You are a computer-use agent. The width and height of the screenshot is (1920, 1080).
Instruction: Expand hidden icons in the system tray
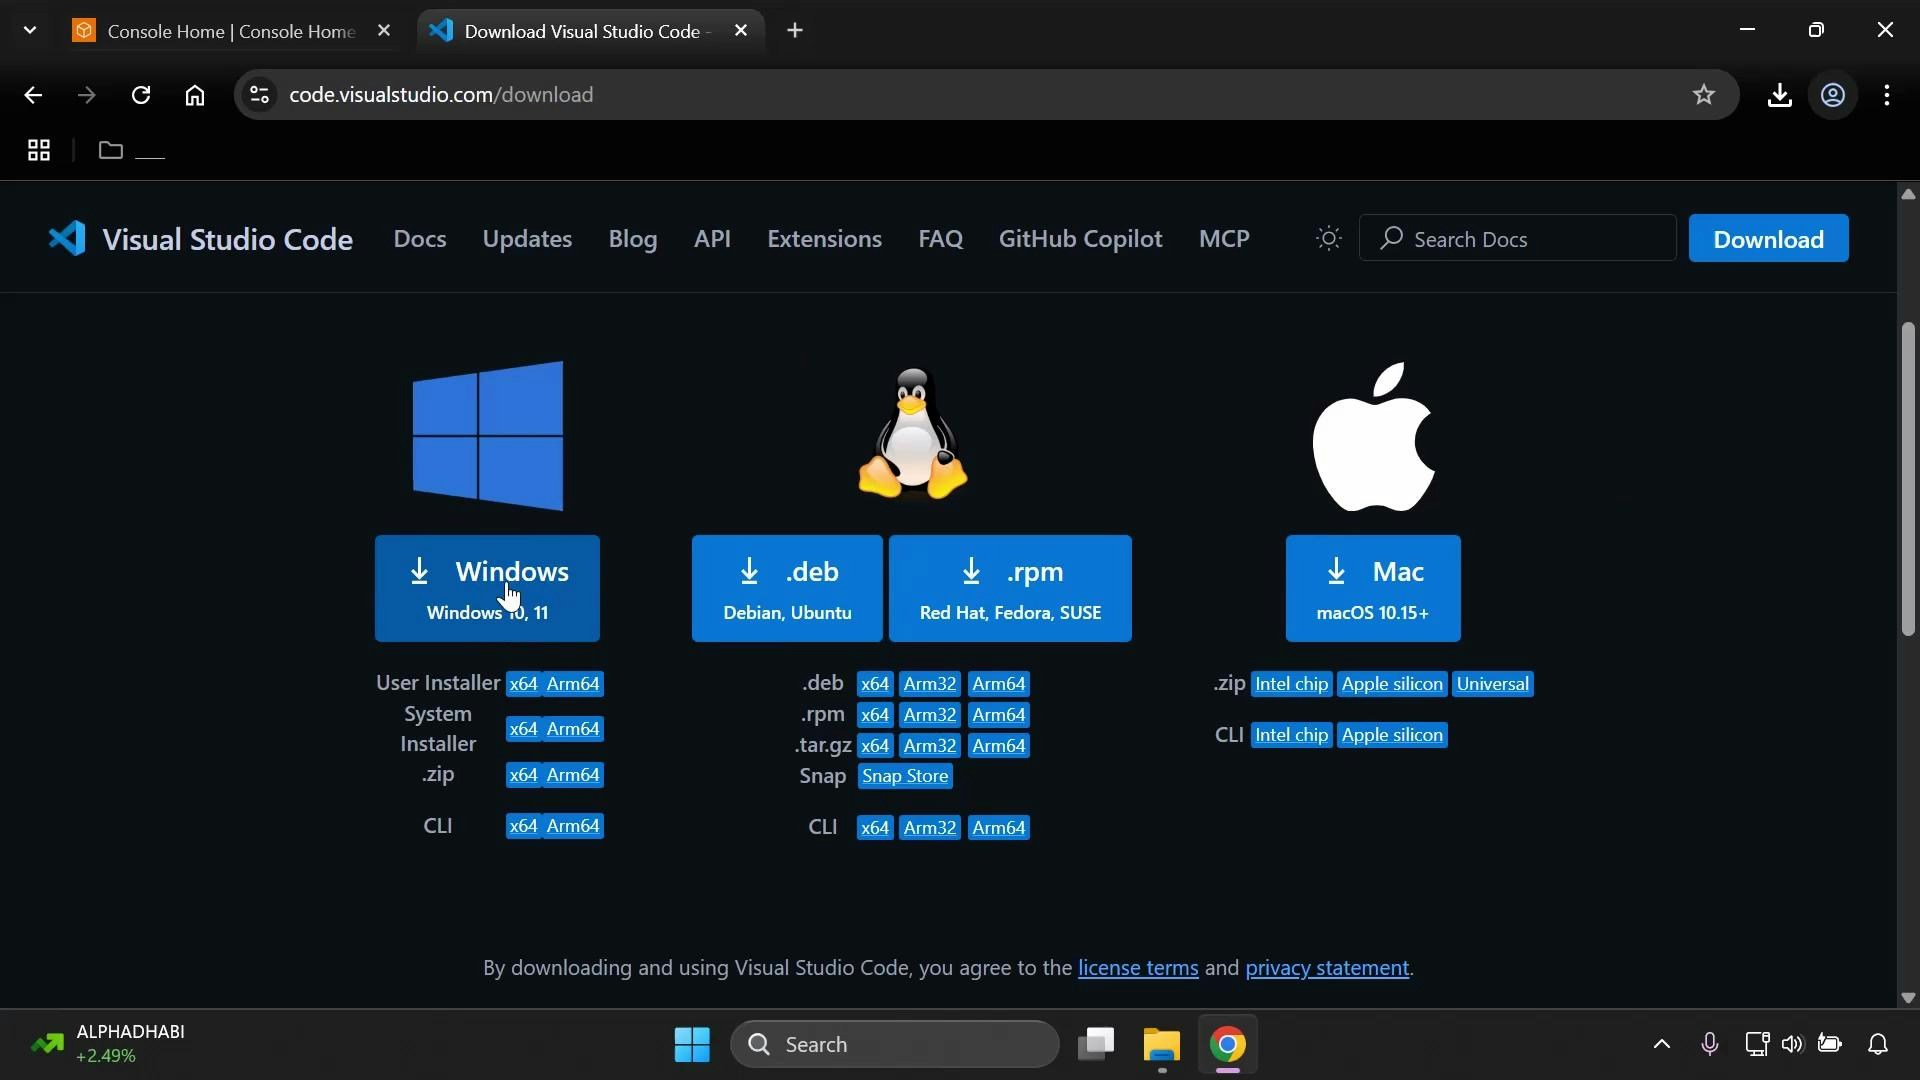pyautogui.click(x=1660, y=1044)
